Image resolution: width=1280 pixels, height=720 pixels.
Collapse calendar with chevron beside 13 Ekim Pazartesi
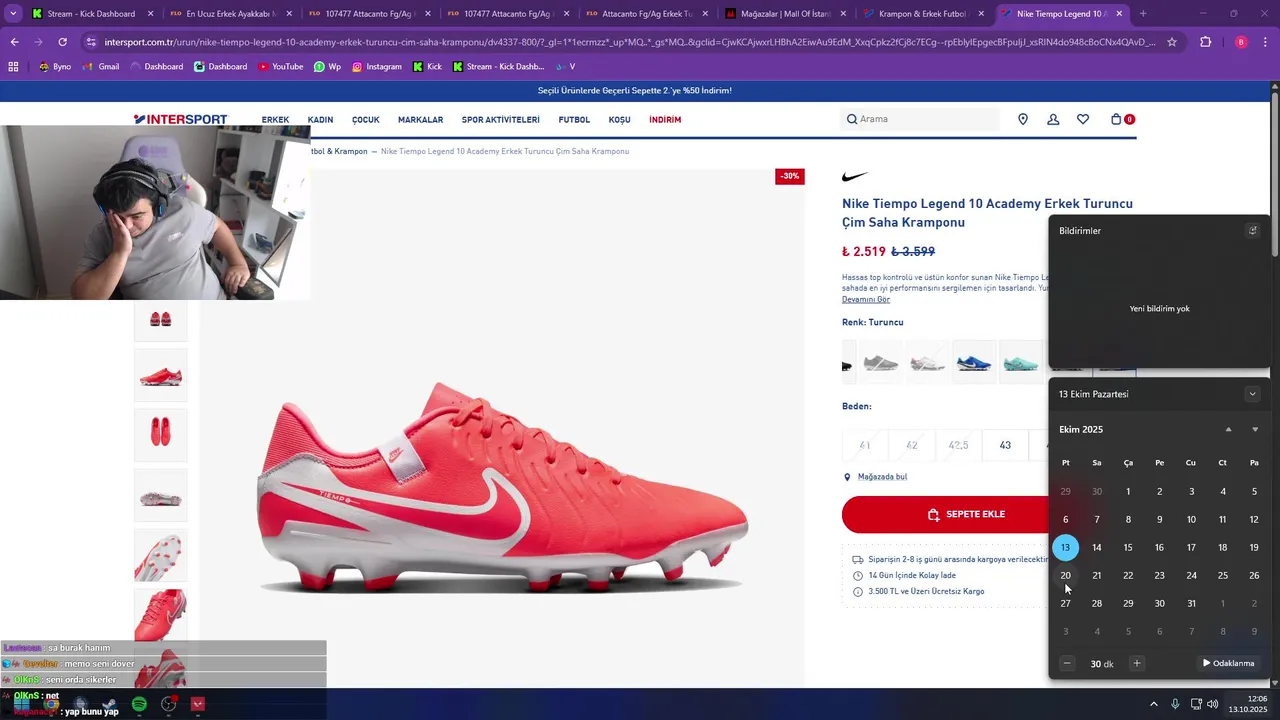[x=1252, y=394]
